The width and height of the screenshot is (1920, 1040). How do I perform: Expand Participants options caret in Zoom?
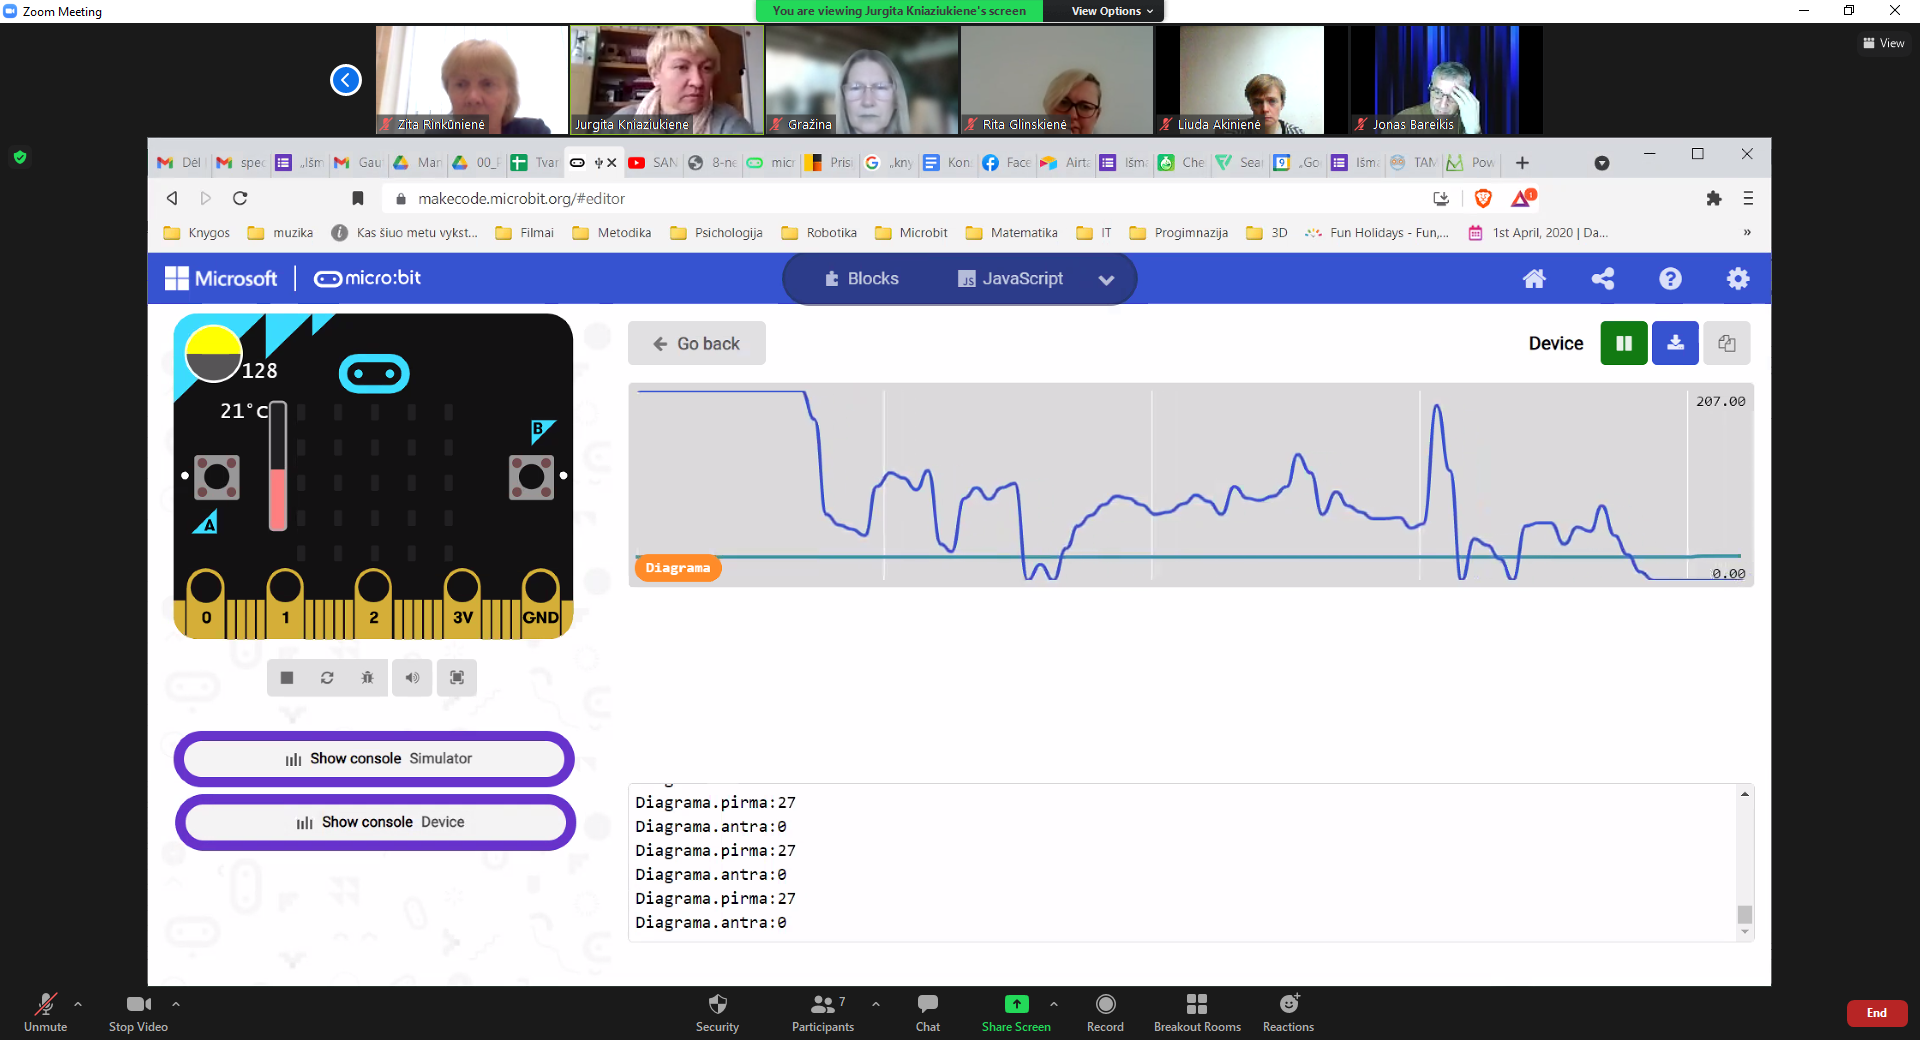tap(876, 1004)
